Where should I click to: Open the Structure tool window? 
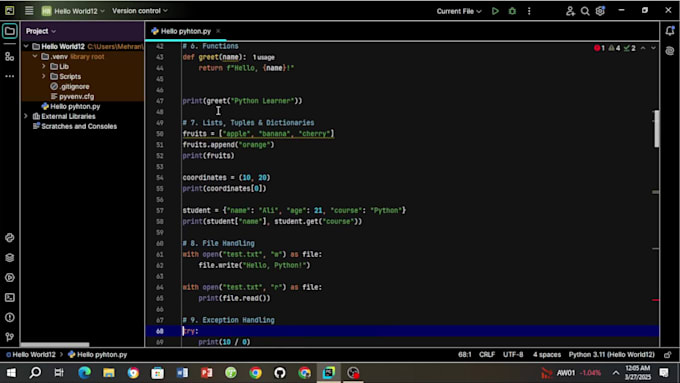(x=10, y=56)
